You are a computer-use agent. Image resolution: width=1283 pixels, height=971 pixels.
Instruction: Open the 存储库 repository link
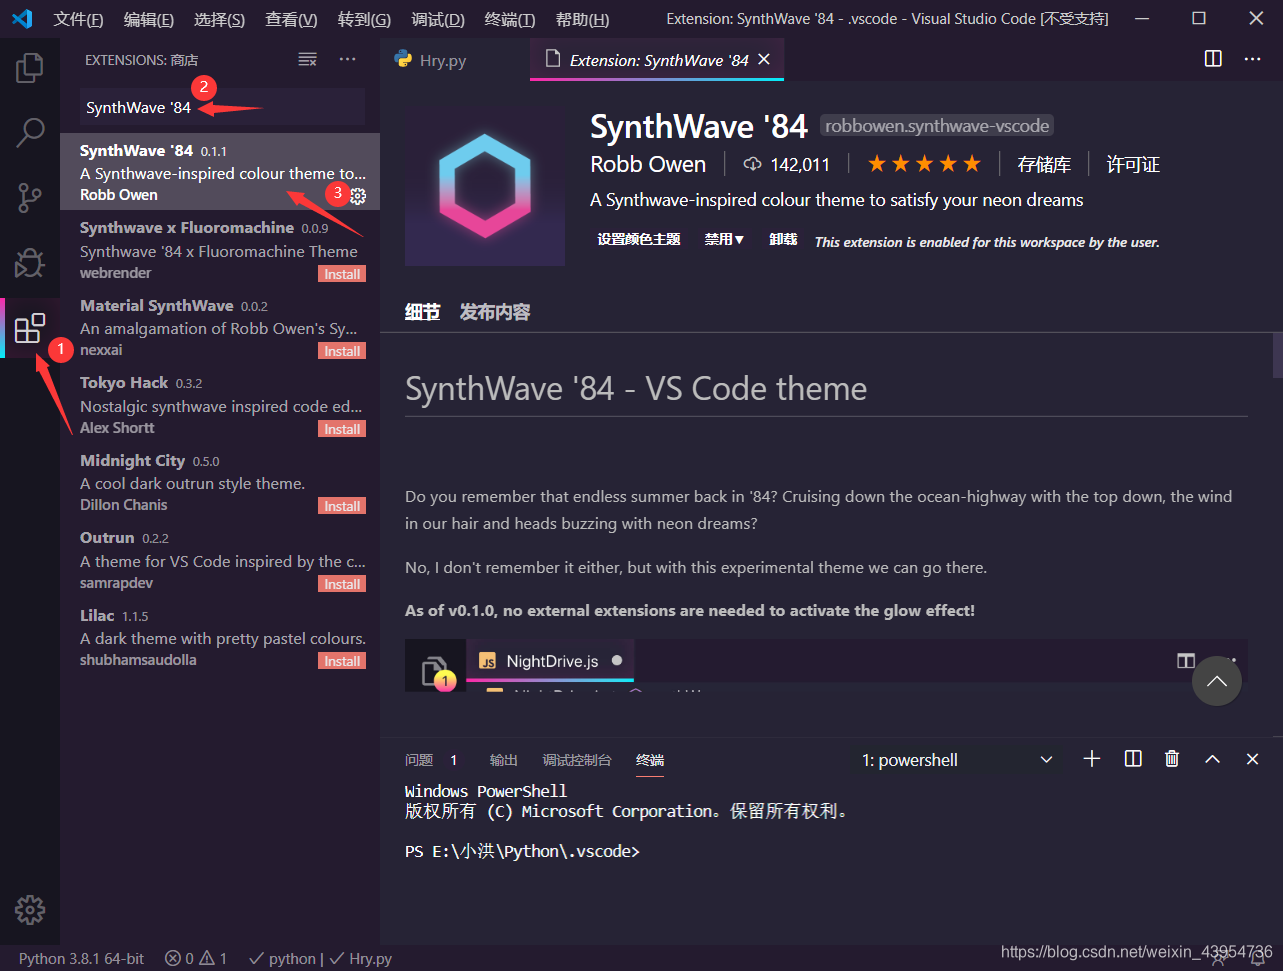coord(1044,164)
